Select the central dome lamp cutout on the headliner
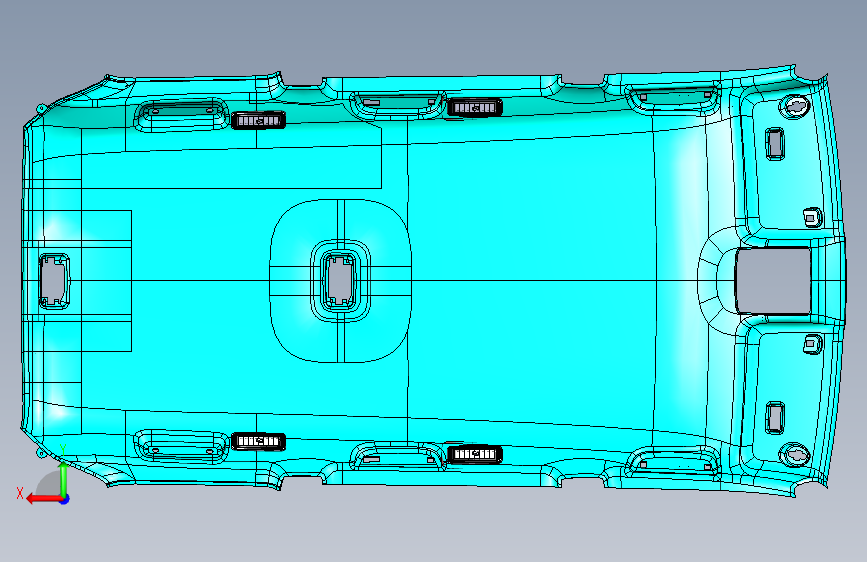The image size is (867, 562). click(x=340, y=280)
